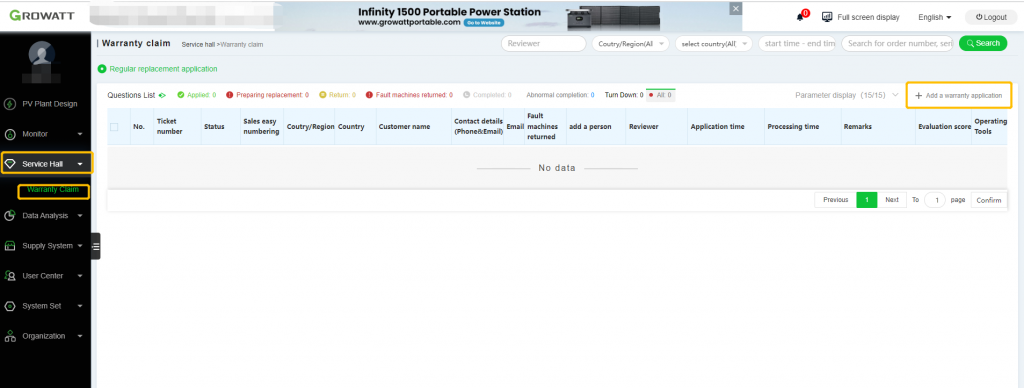Click the Monitor sidebar icon

(10, 134)
